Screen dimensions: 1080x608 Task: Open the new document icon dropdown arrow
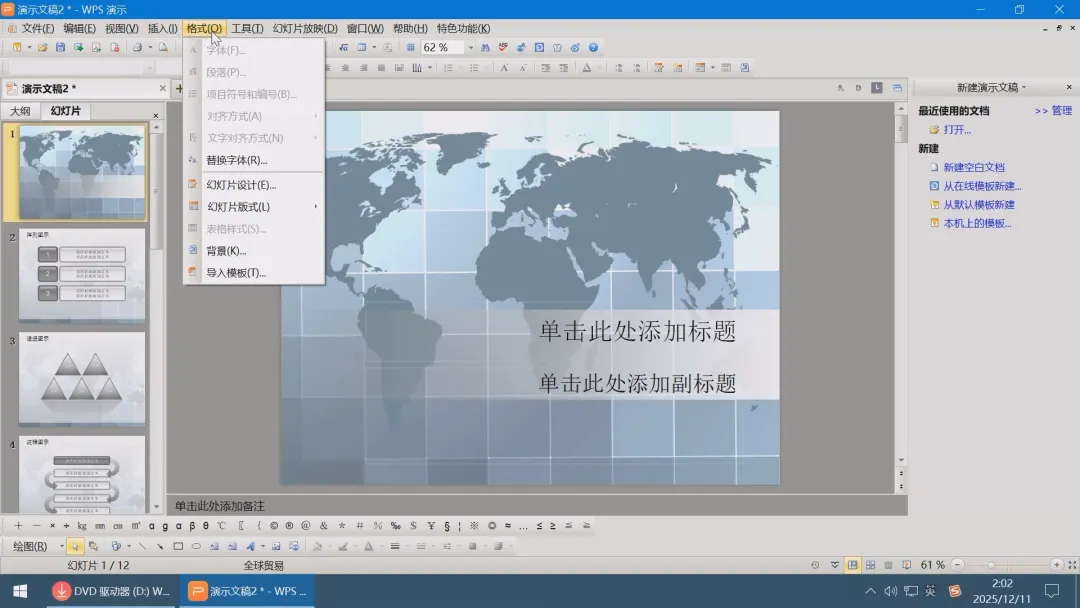coord(29,48)
